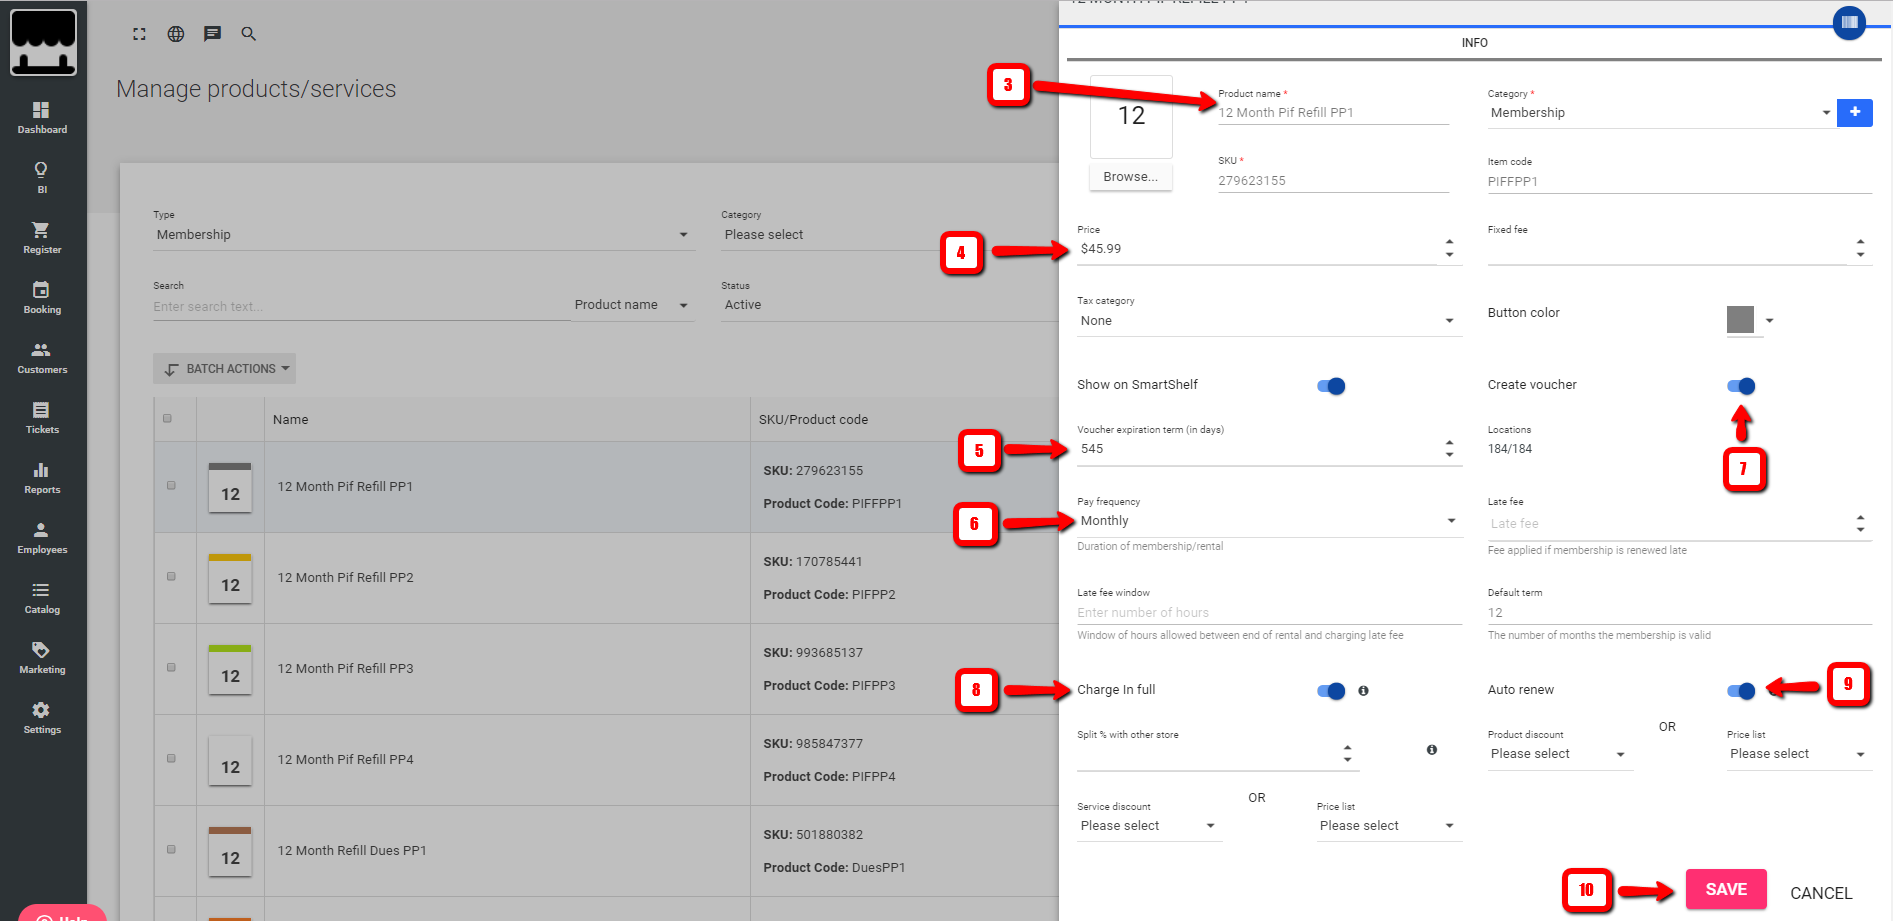Image resolution: width=1893 pixels, height=921 pixels.
Task: Click the Late fee window input
Action: (1269, 613)
